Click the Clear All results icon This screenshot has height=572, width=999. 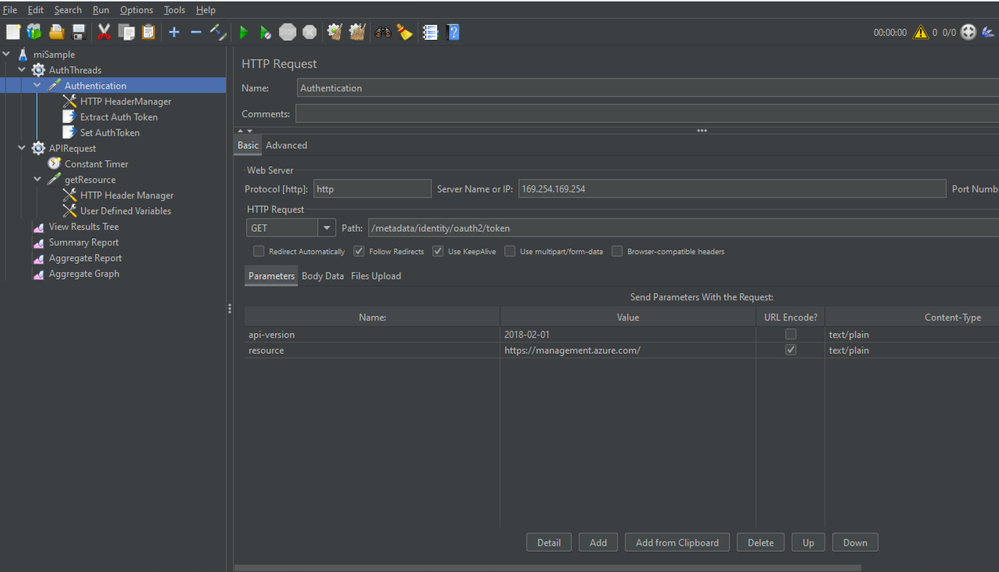click(357, 32)
